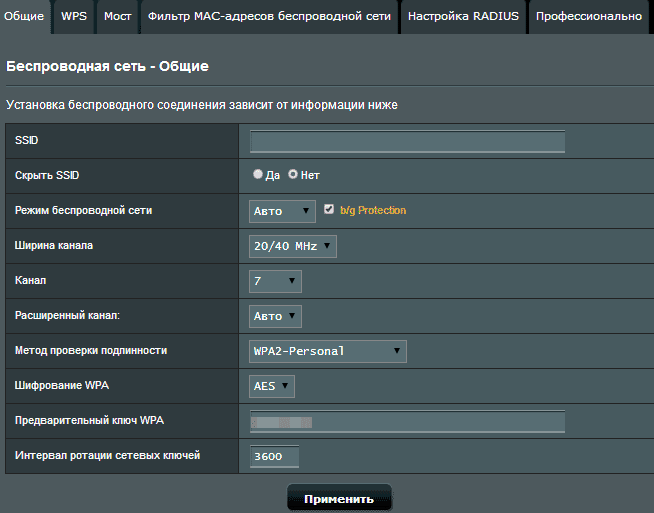Toggle the b/g Protection checkbox
Viewport: 654px width, 513px height.
pos(329,209)
